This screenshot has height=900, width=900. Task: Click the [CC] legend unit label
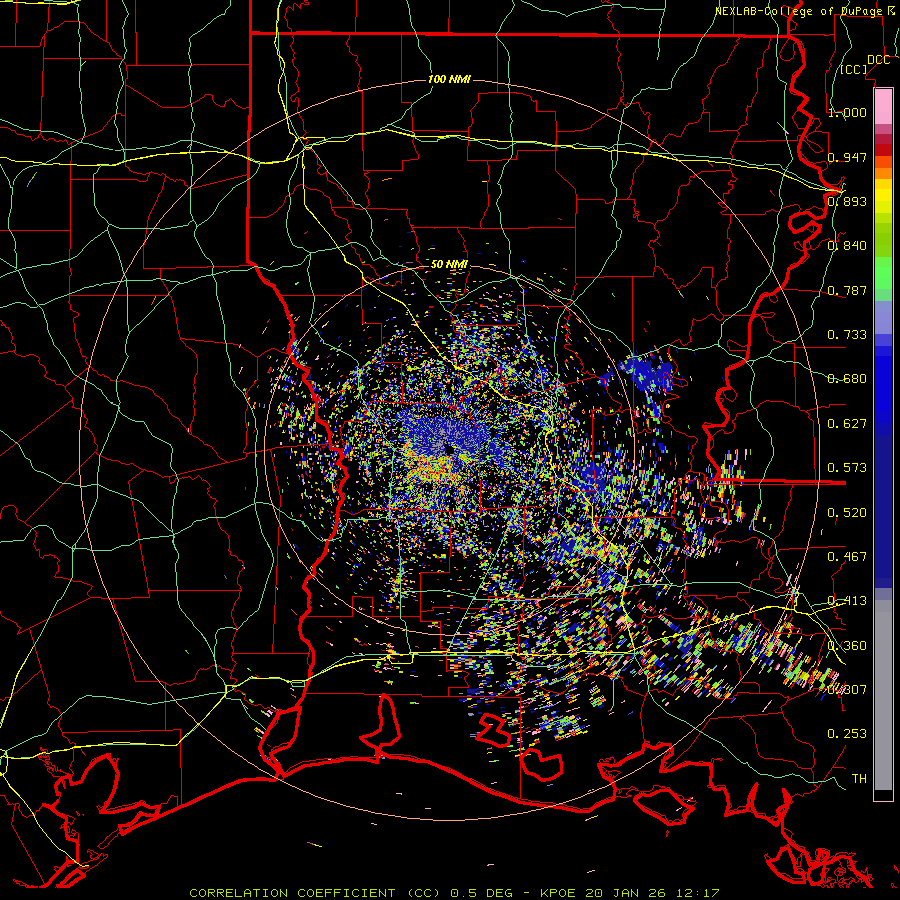854,70
